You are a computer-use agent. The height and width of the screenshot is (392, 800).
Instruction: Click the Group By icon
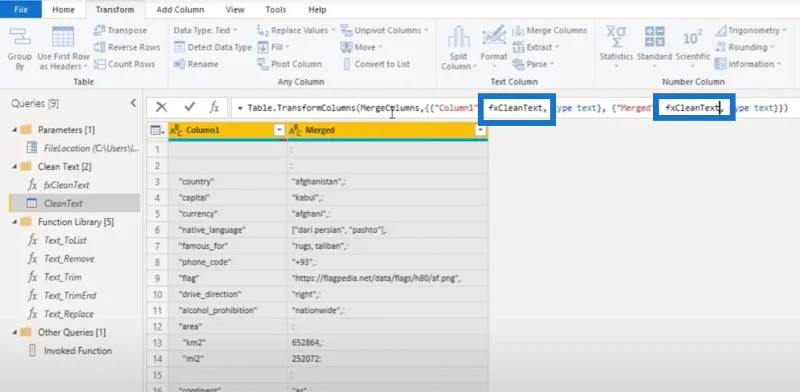click(19, 37)
